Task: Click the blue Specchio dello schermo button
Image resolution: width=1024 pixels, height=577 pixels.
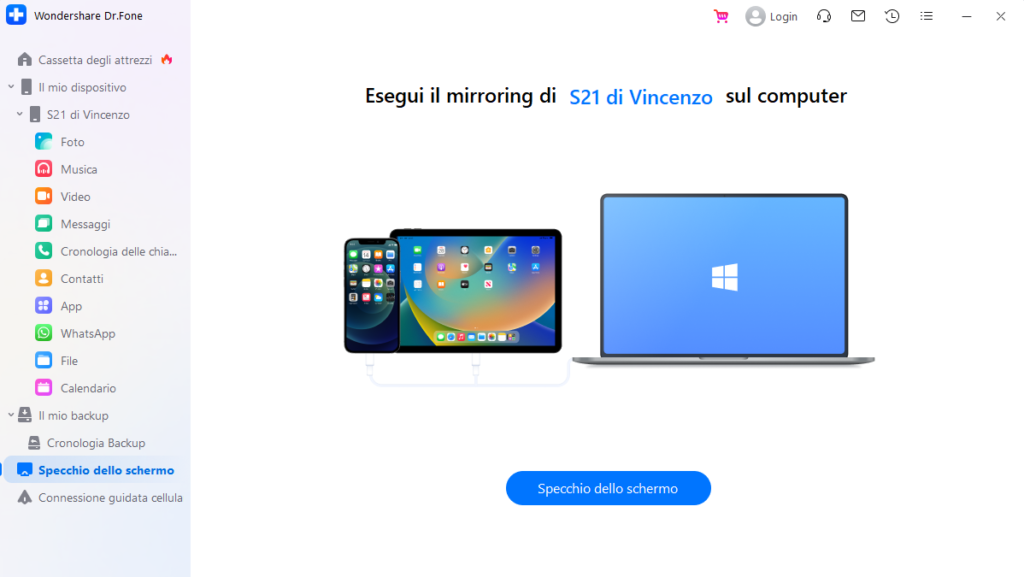Action: tap(608, 488)
